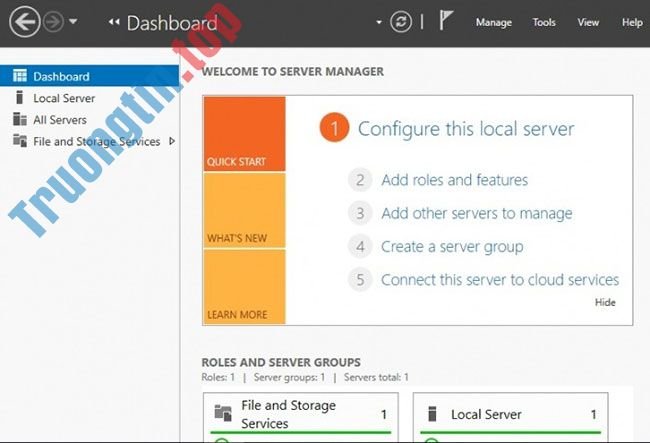Click the step 2 circle
The height and width of the screenshot is (443, 650).
tap(360, 180)
